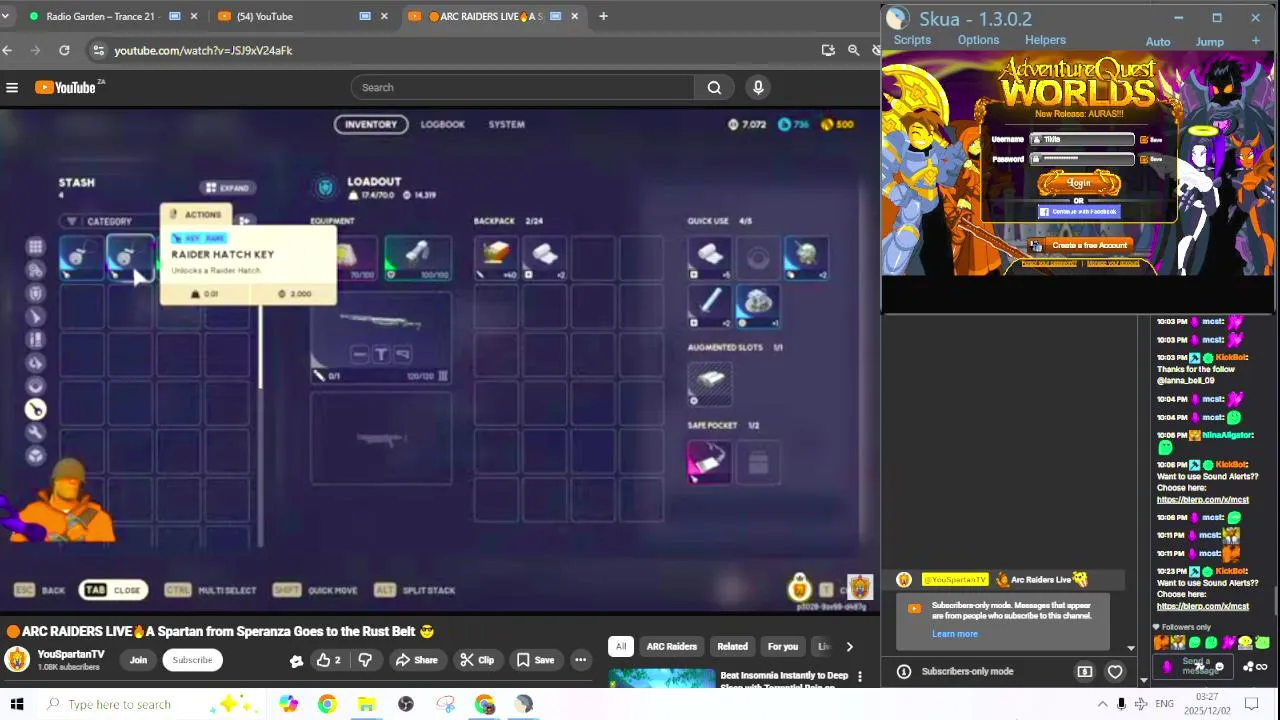Screen dimensions: 1280x720
Task: Join the YouSpartanTV channel
Action: click(138, 660)
